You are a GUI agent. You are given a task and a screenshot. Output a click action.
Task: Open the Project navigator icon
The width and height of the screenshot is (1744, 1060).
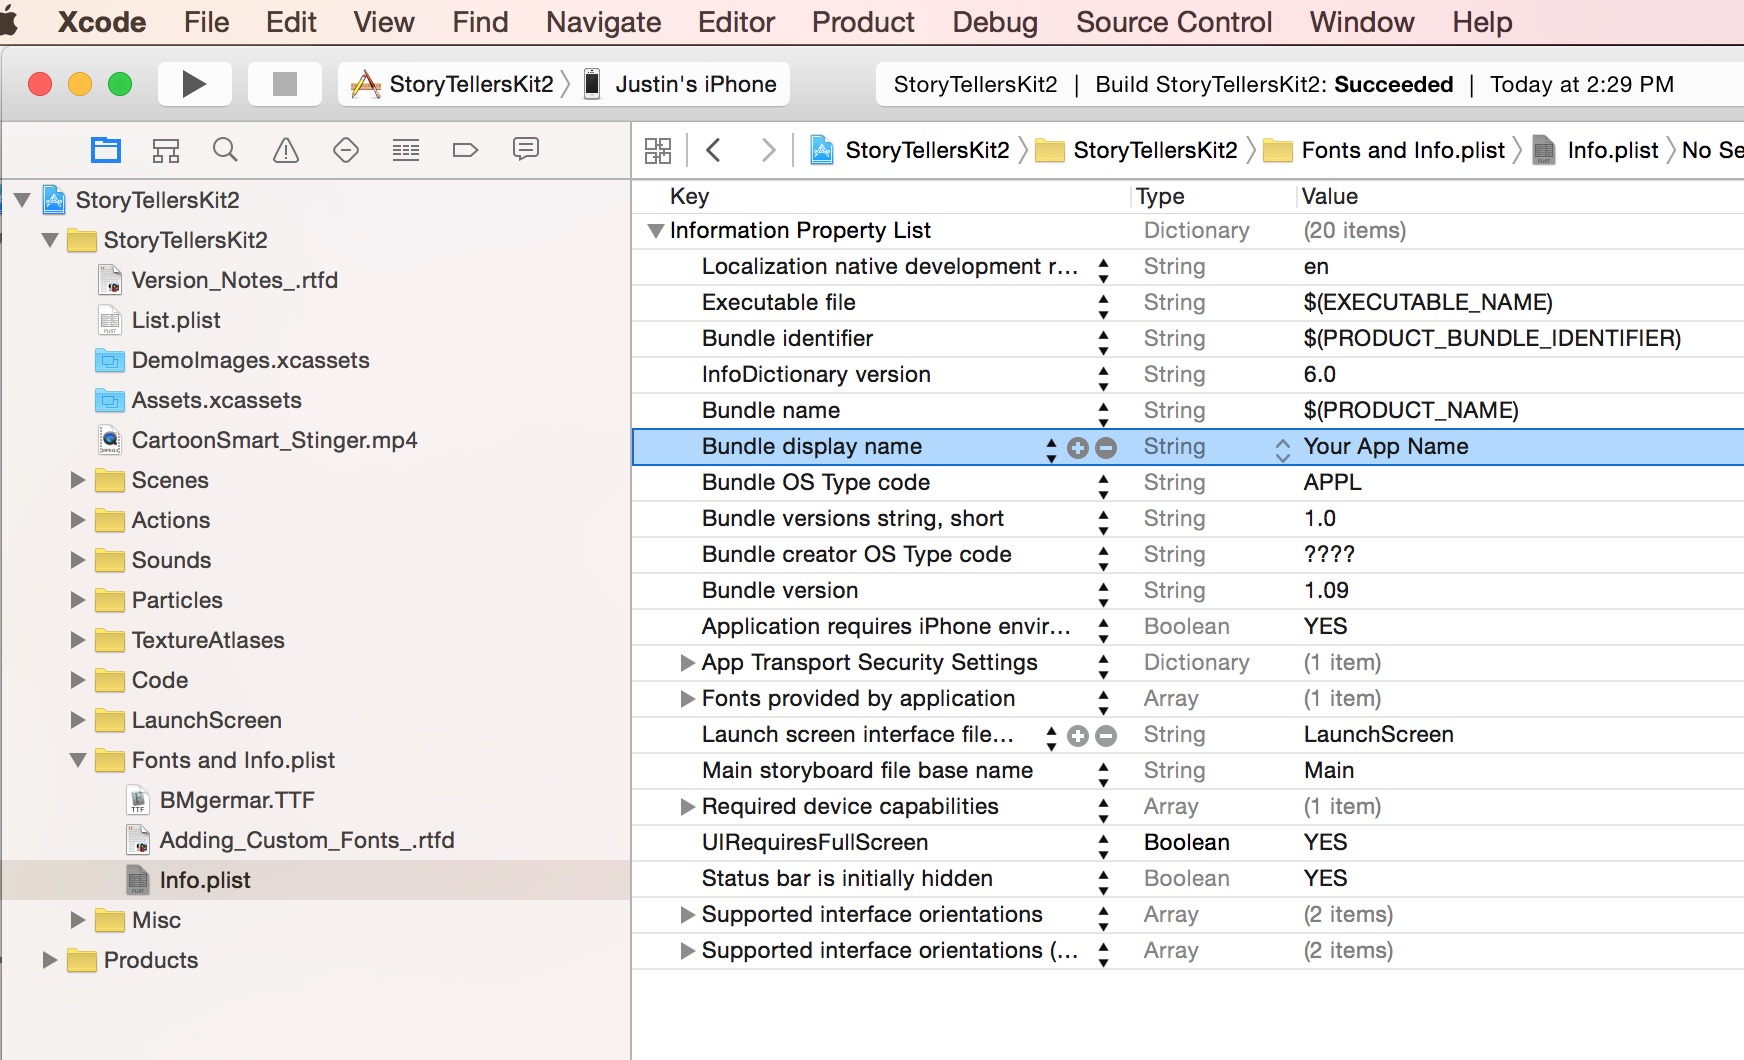click(x=106, y=150)
